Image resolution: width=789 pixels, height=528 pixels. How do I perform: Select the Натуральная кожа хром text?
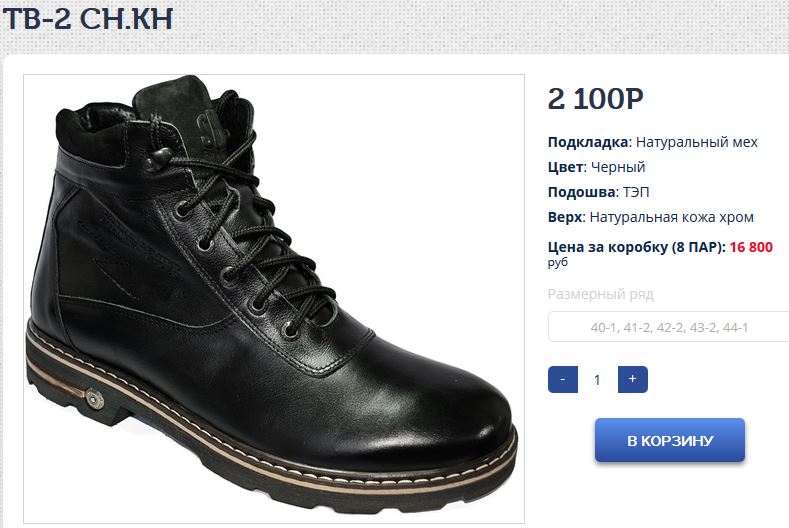[x=672, y=217]
